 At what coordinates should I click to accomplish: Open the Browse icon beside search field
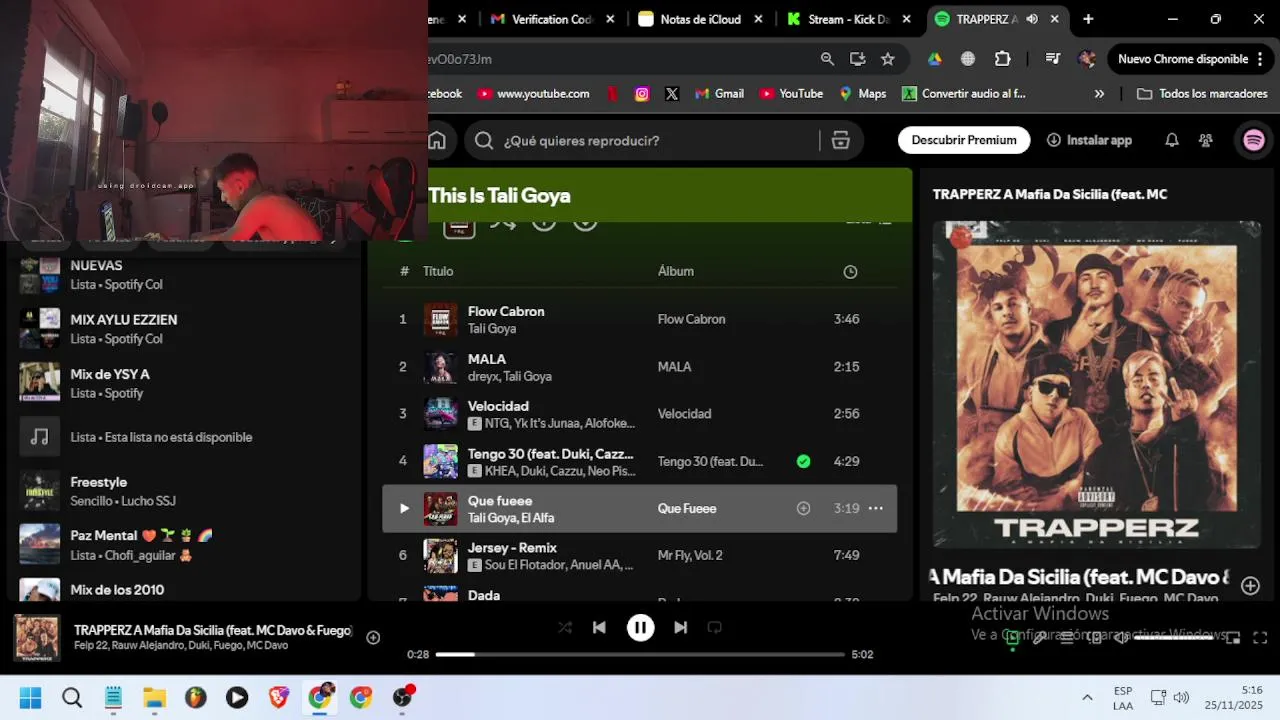(841, 141)
